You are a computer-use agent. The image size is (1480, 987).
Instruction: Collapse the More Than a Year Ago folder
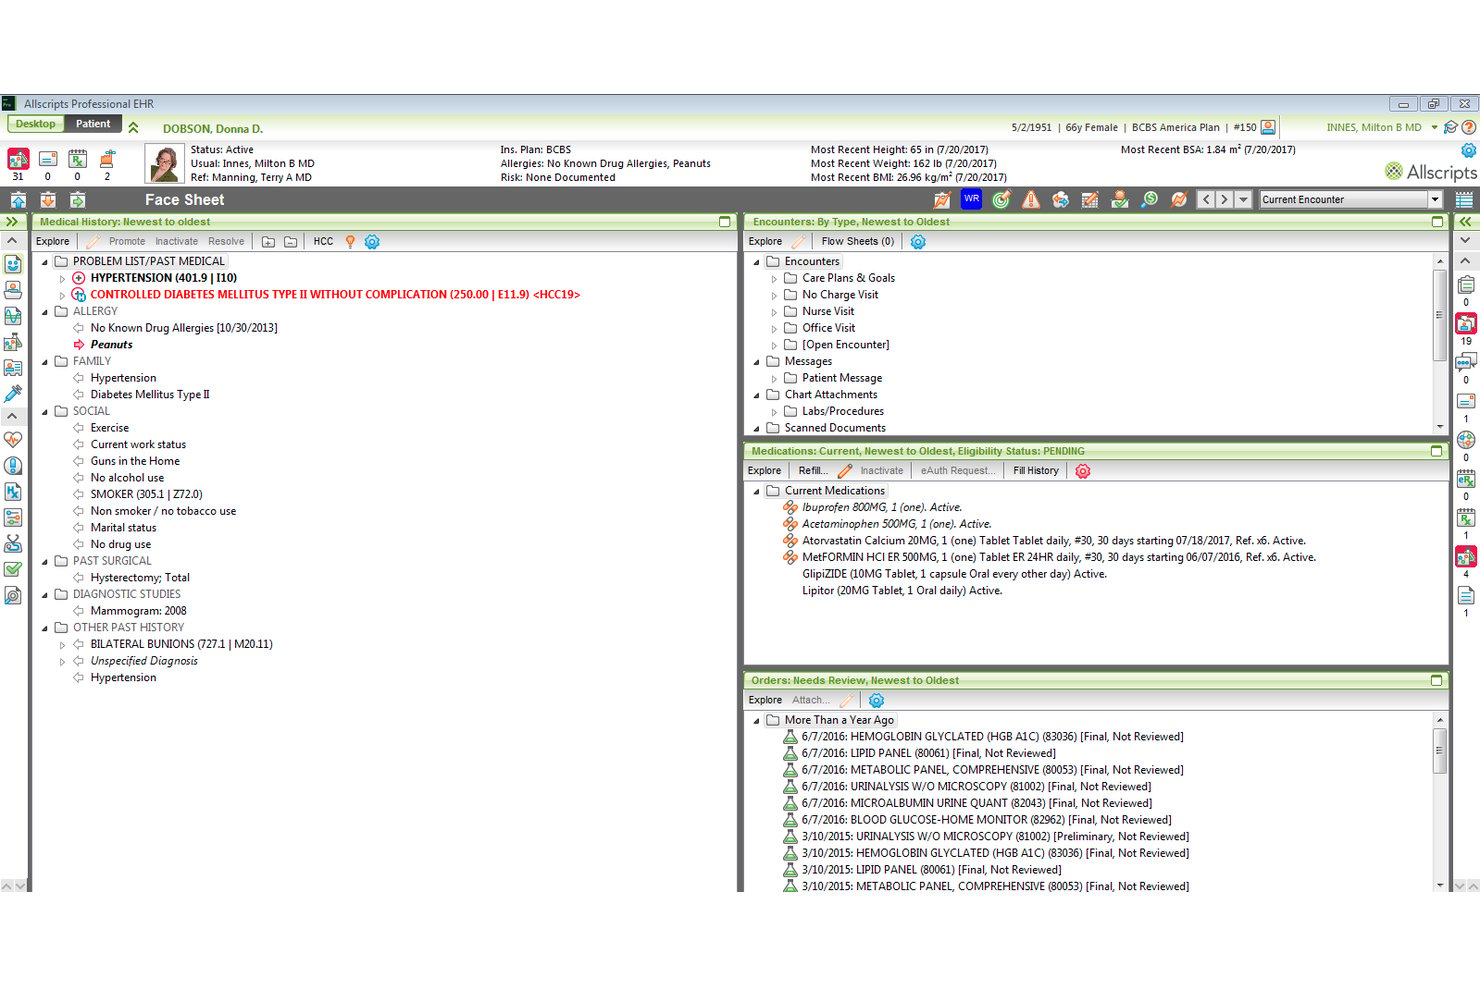[756, 721]
